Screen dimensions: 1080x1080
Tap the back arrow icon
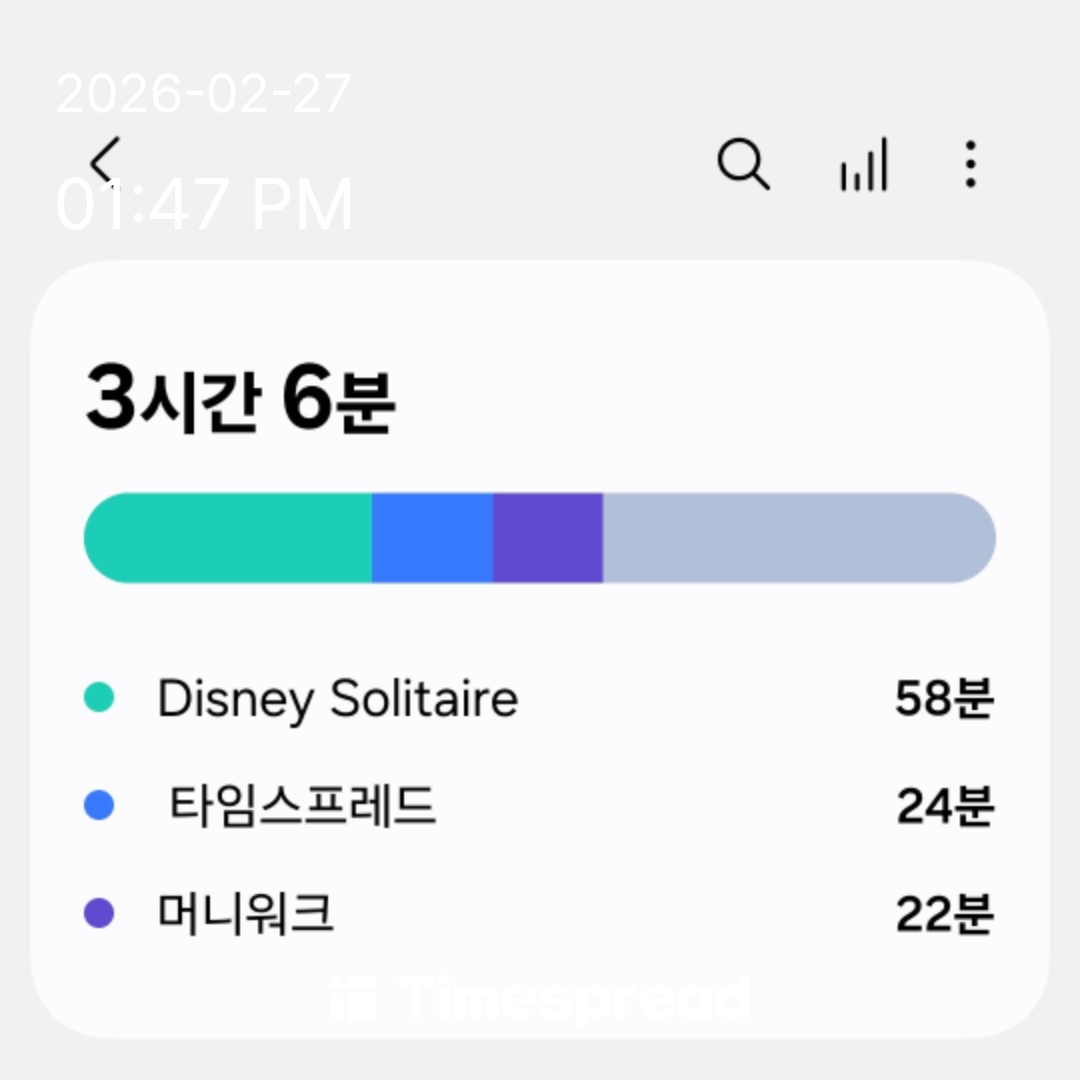(x=104, y=162)
